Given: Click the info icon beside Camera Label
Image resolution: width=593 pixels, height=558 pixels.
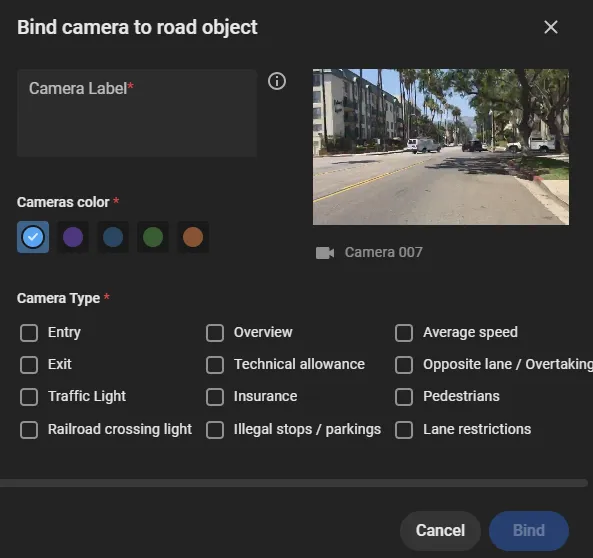Looking at the screenshot, I should [277, 81].
